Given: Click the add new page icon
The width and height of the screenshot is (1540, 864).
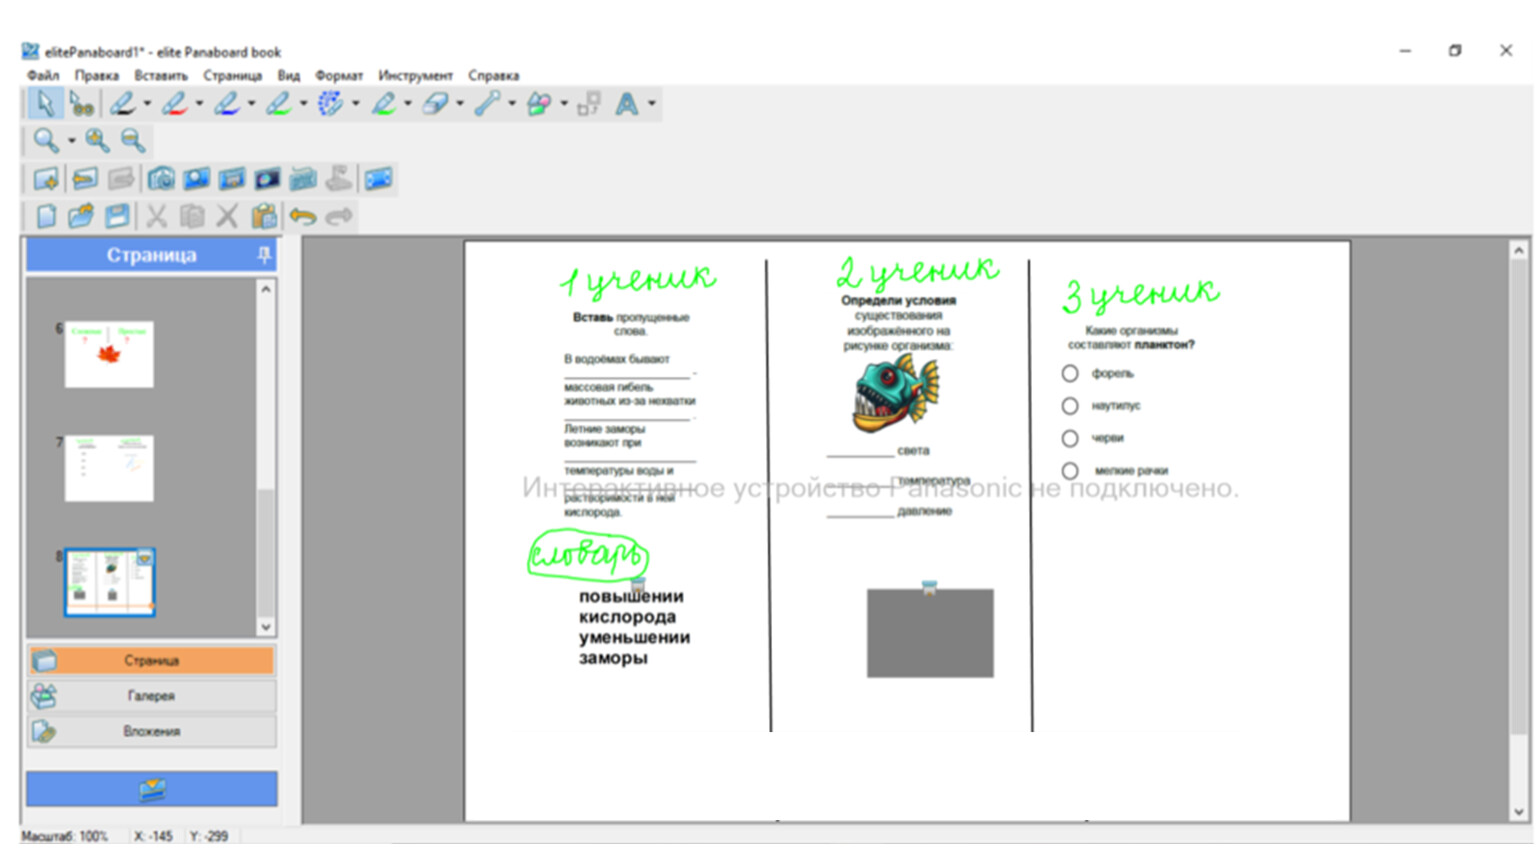Looking at the screenshot, I should pos(46,180).
